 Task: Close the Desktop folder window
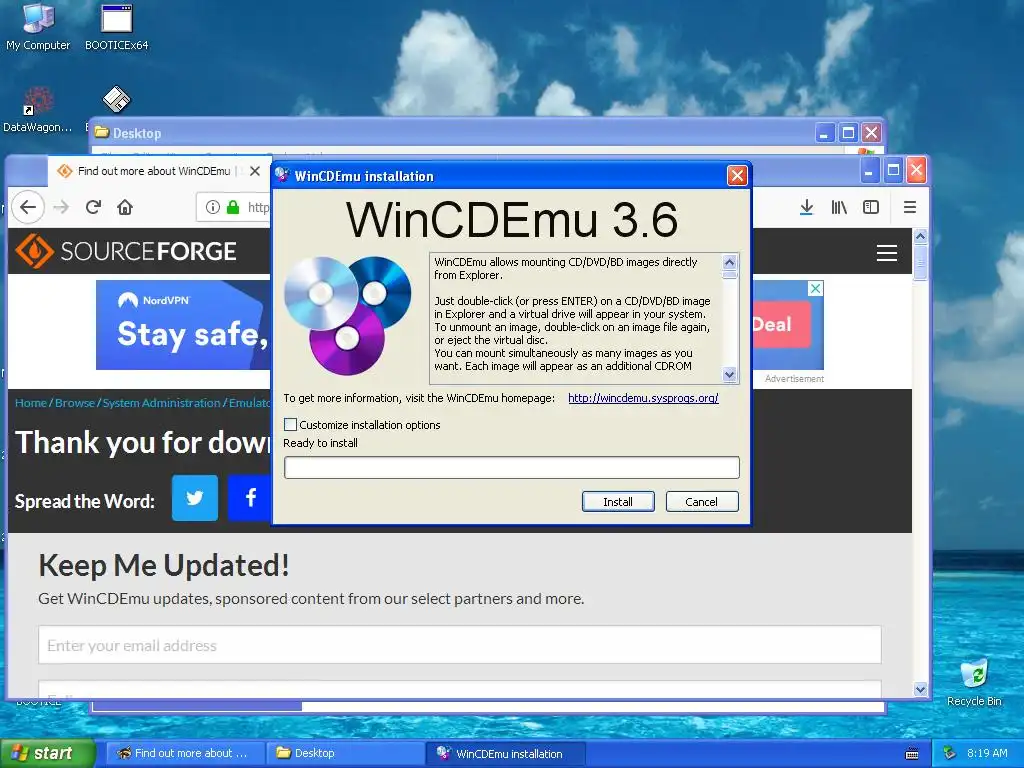point(871,133)
